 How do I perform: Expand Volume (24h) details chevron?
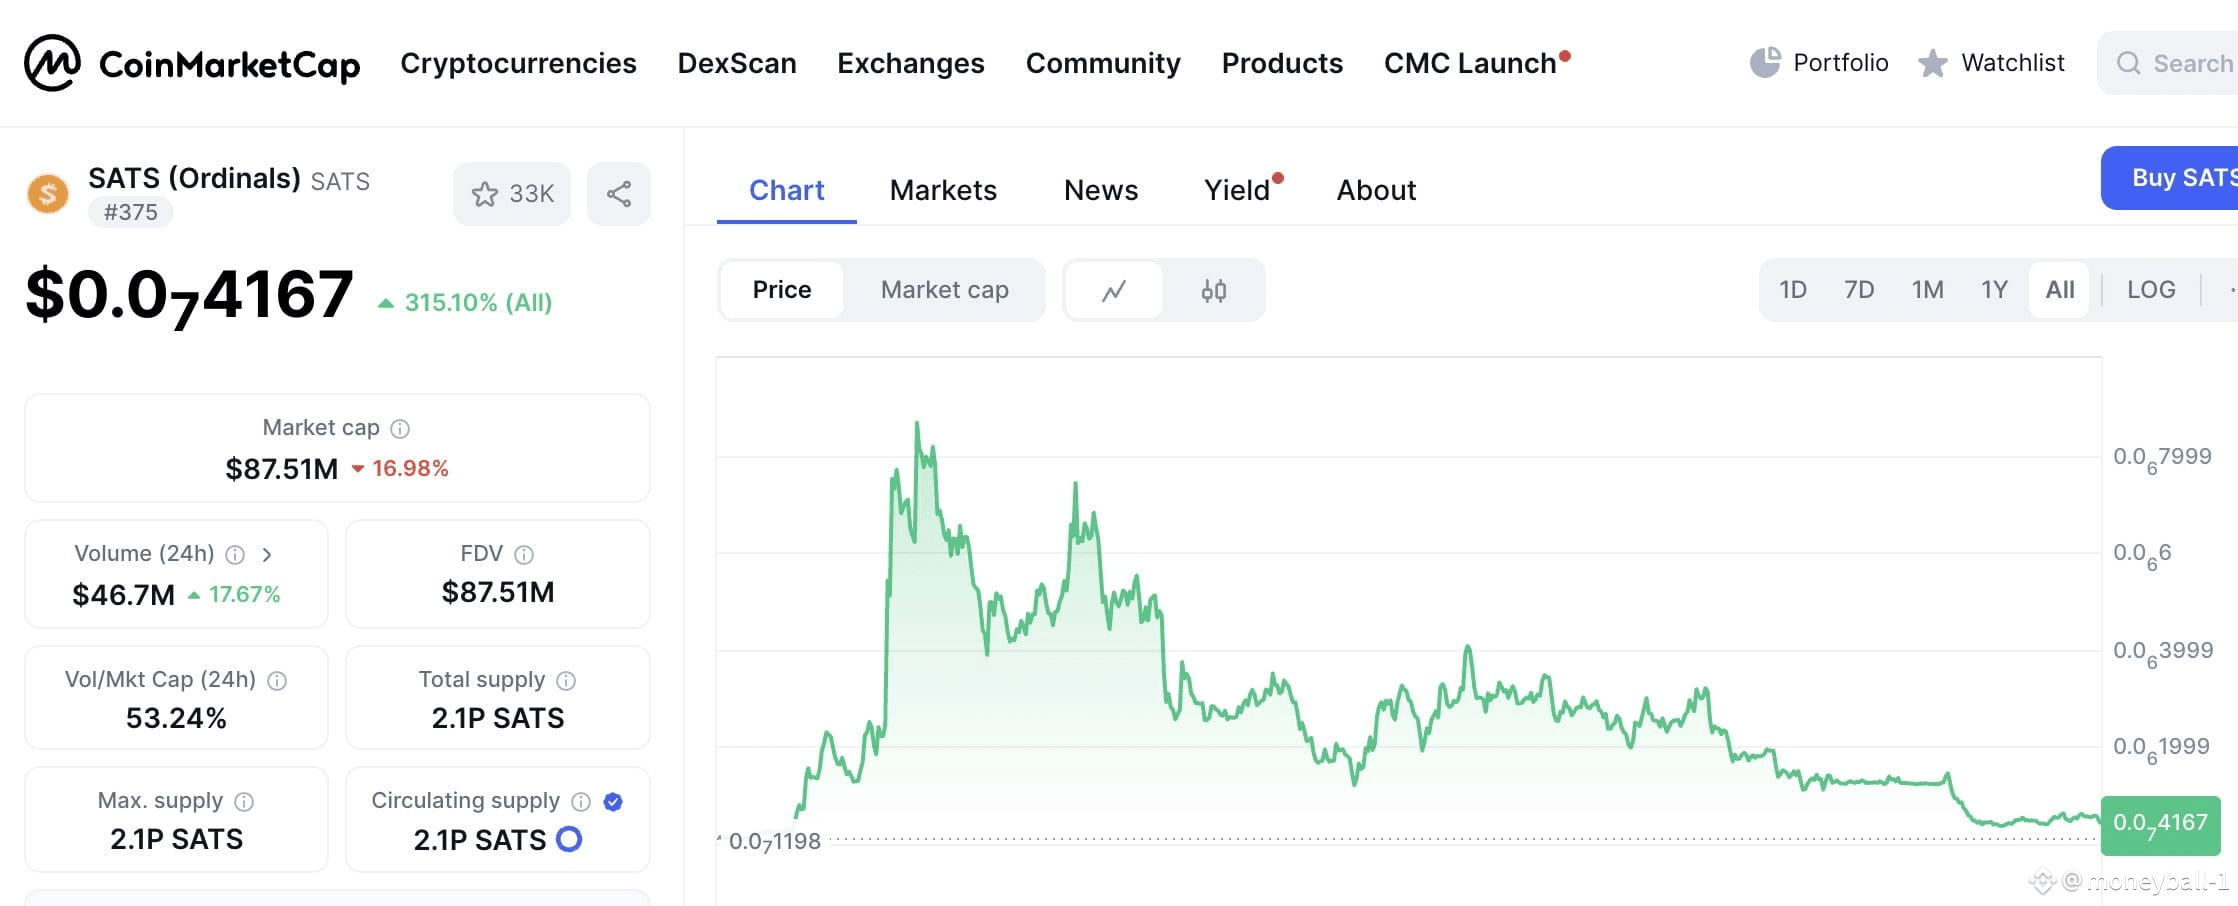(x=267, y=554)
